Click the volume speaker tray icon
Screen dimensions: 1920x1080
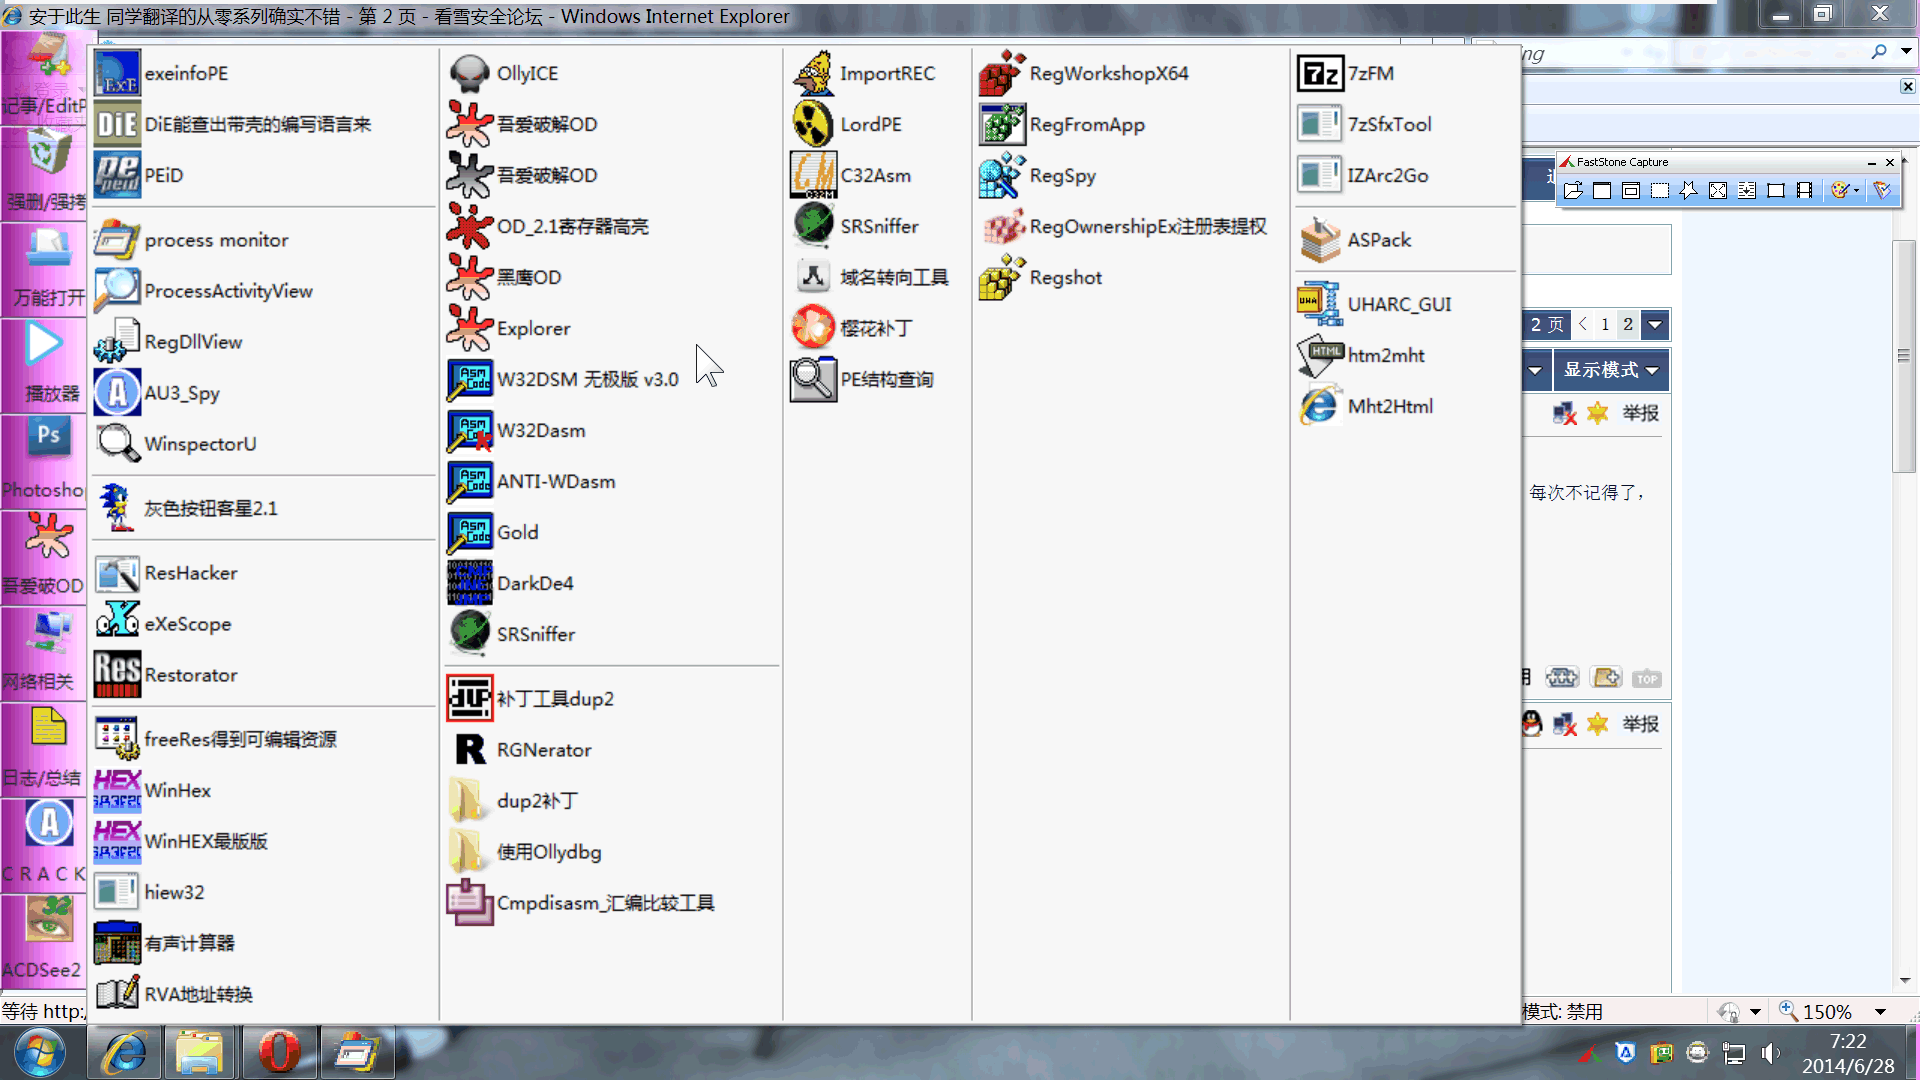click(x=1770, y=1053)
